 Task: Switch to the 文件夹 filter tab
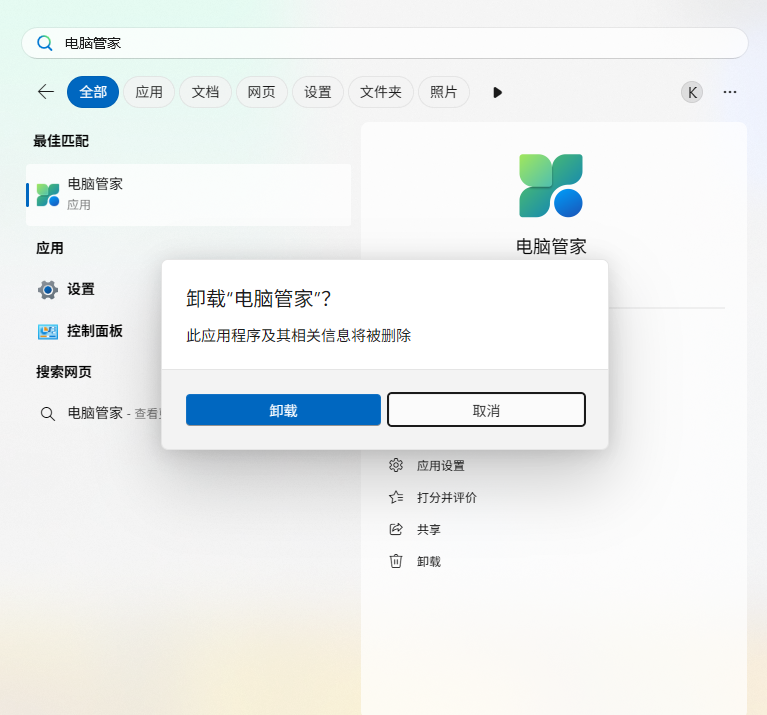[381, 92]
